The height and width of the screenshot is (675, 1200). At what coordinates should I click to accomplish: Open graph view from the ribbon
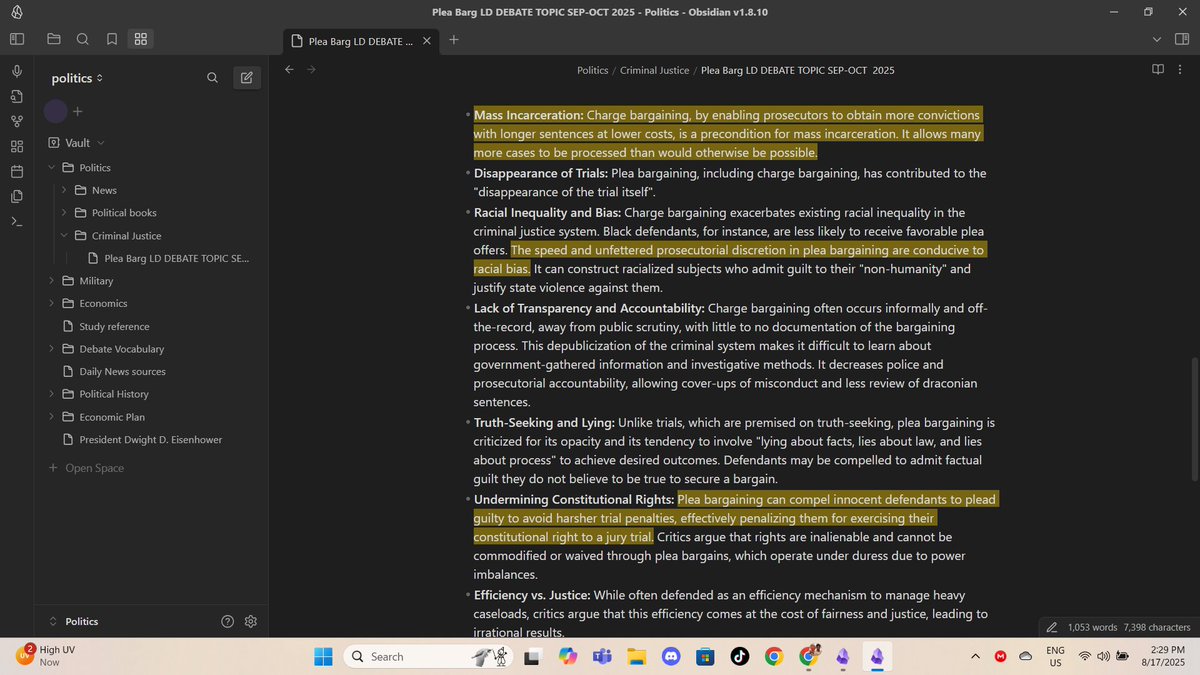coord(17,121)
